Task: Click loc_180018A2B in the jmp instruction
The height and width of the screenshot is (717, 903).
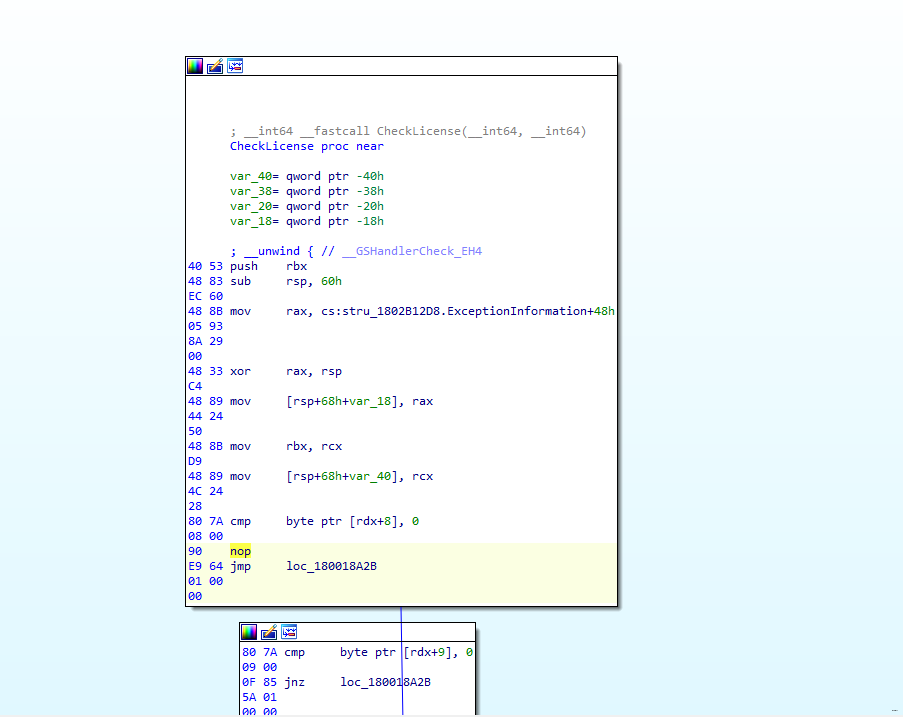Action: point(331,566)
